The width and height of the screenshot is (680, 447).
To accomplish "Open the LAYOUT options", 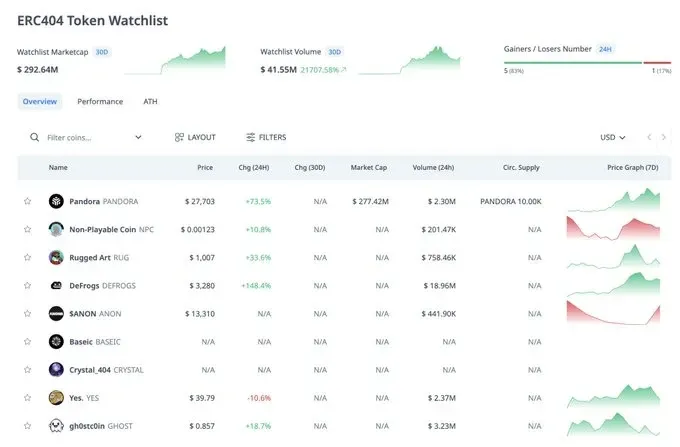I will (194, 137).
